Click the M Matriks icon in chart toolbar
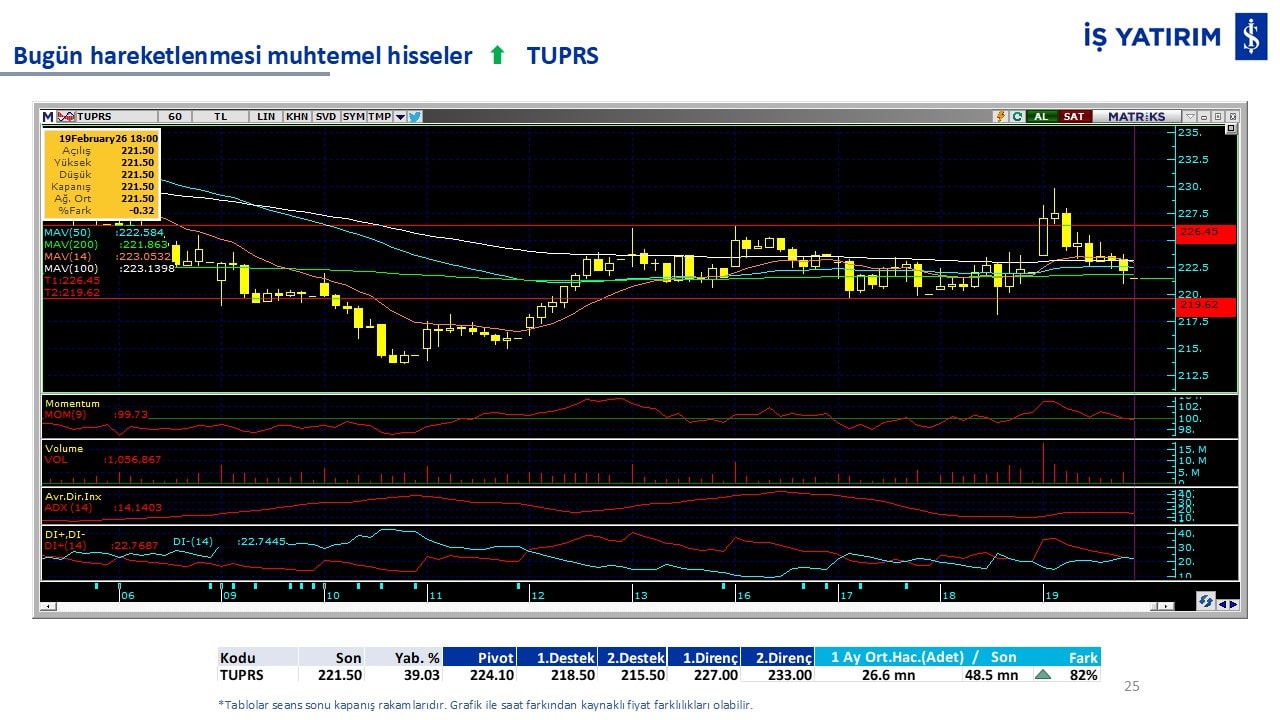This screenshot has height=720, width=1280. click(48, 116)
